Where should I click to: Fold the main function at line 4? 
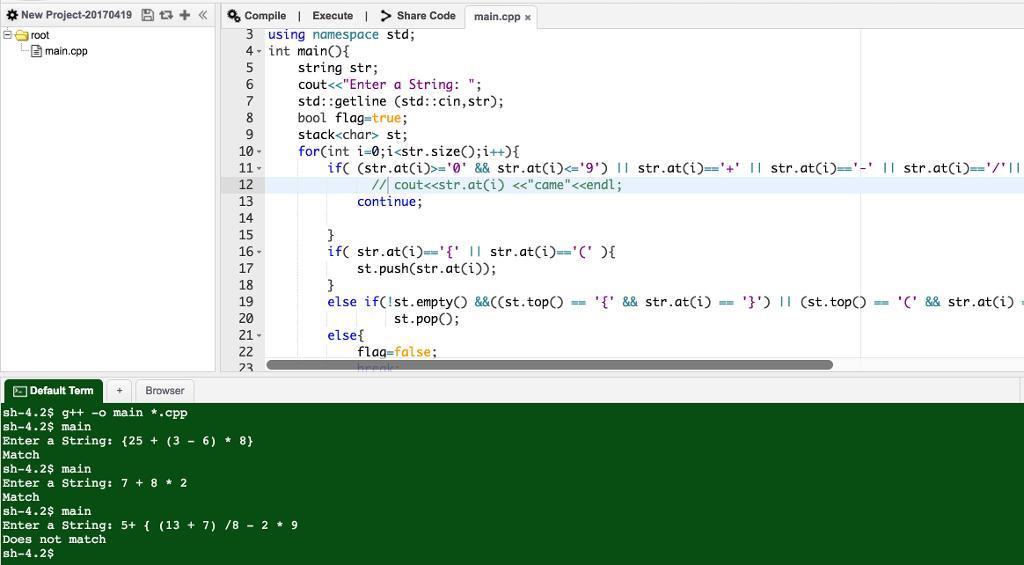coord(259,51)
